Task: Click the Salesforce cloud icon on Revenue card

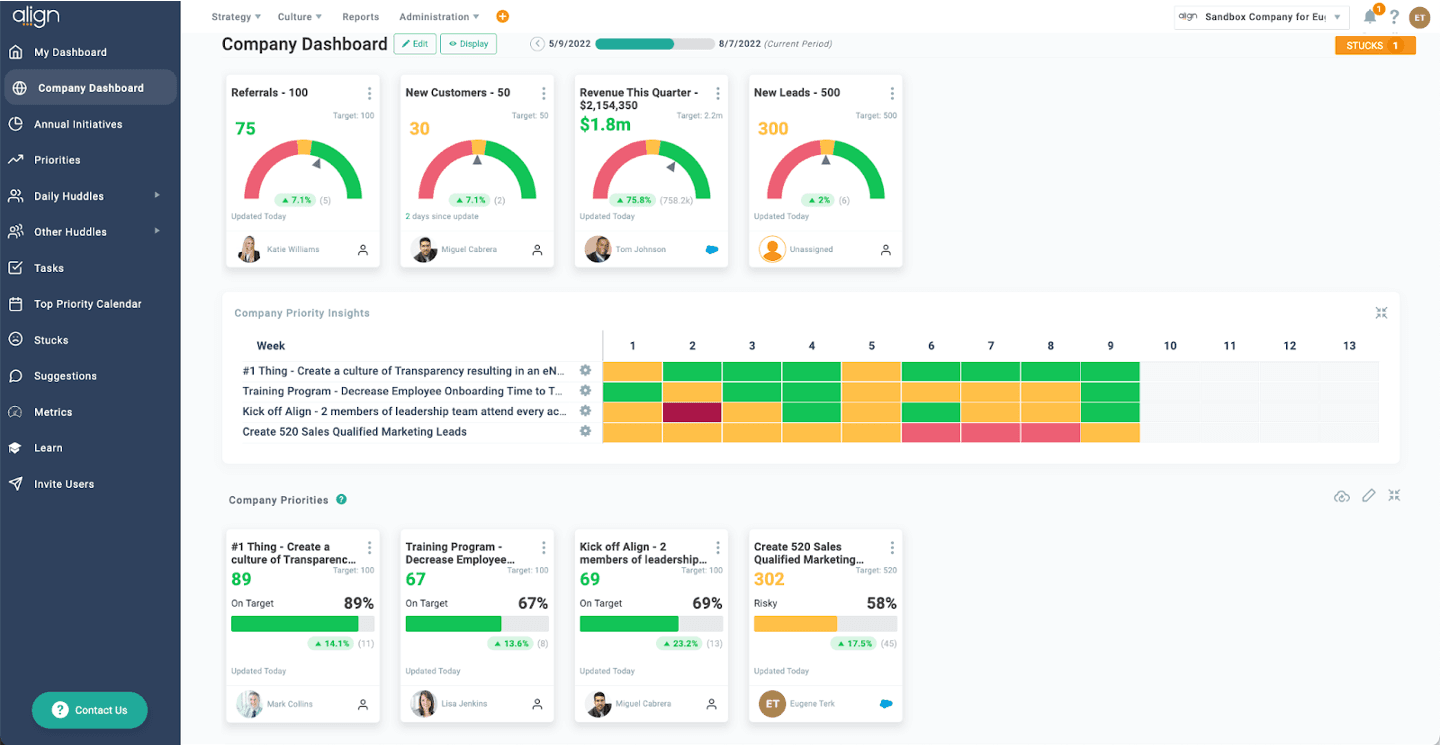Action: 712,250
